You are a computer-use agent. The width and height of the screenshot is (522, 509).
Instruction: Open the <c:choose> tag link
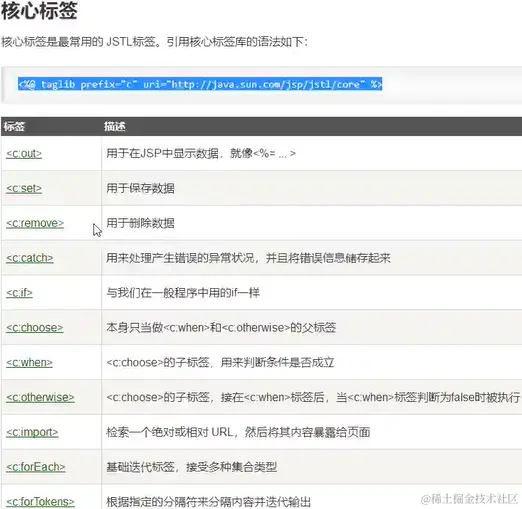coord(35,328)
